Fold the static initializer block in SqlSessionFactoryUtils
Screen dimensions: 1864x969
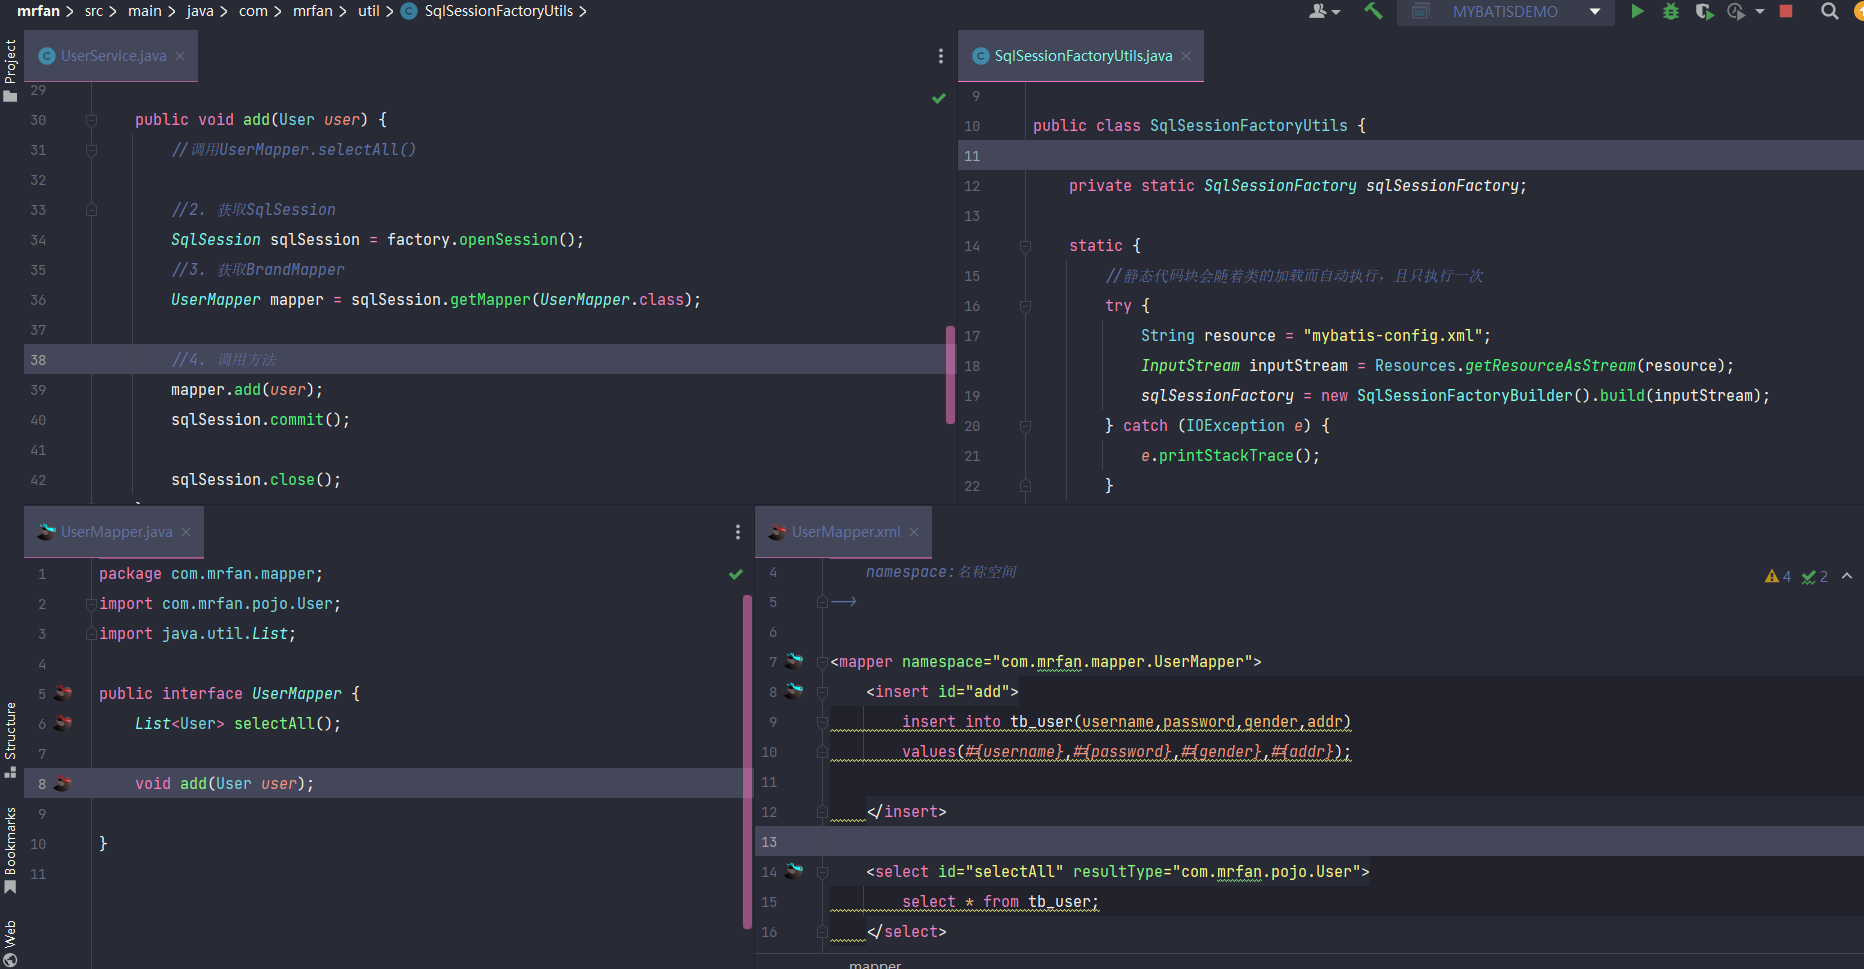tap(1025, 246)
